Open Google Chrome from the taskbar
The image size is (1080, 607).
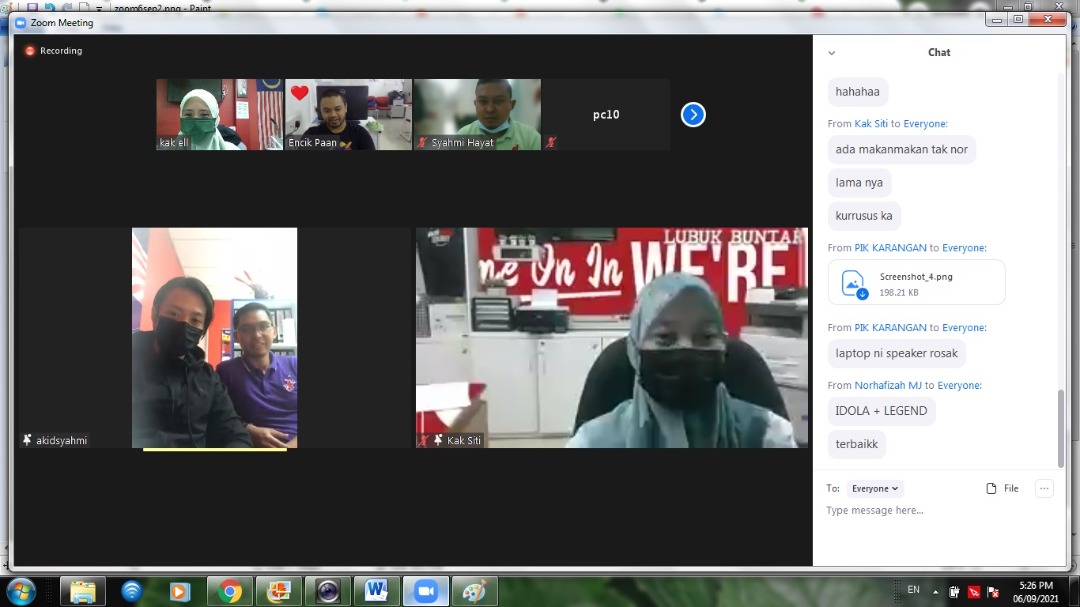point(230,591)
